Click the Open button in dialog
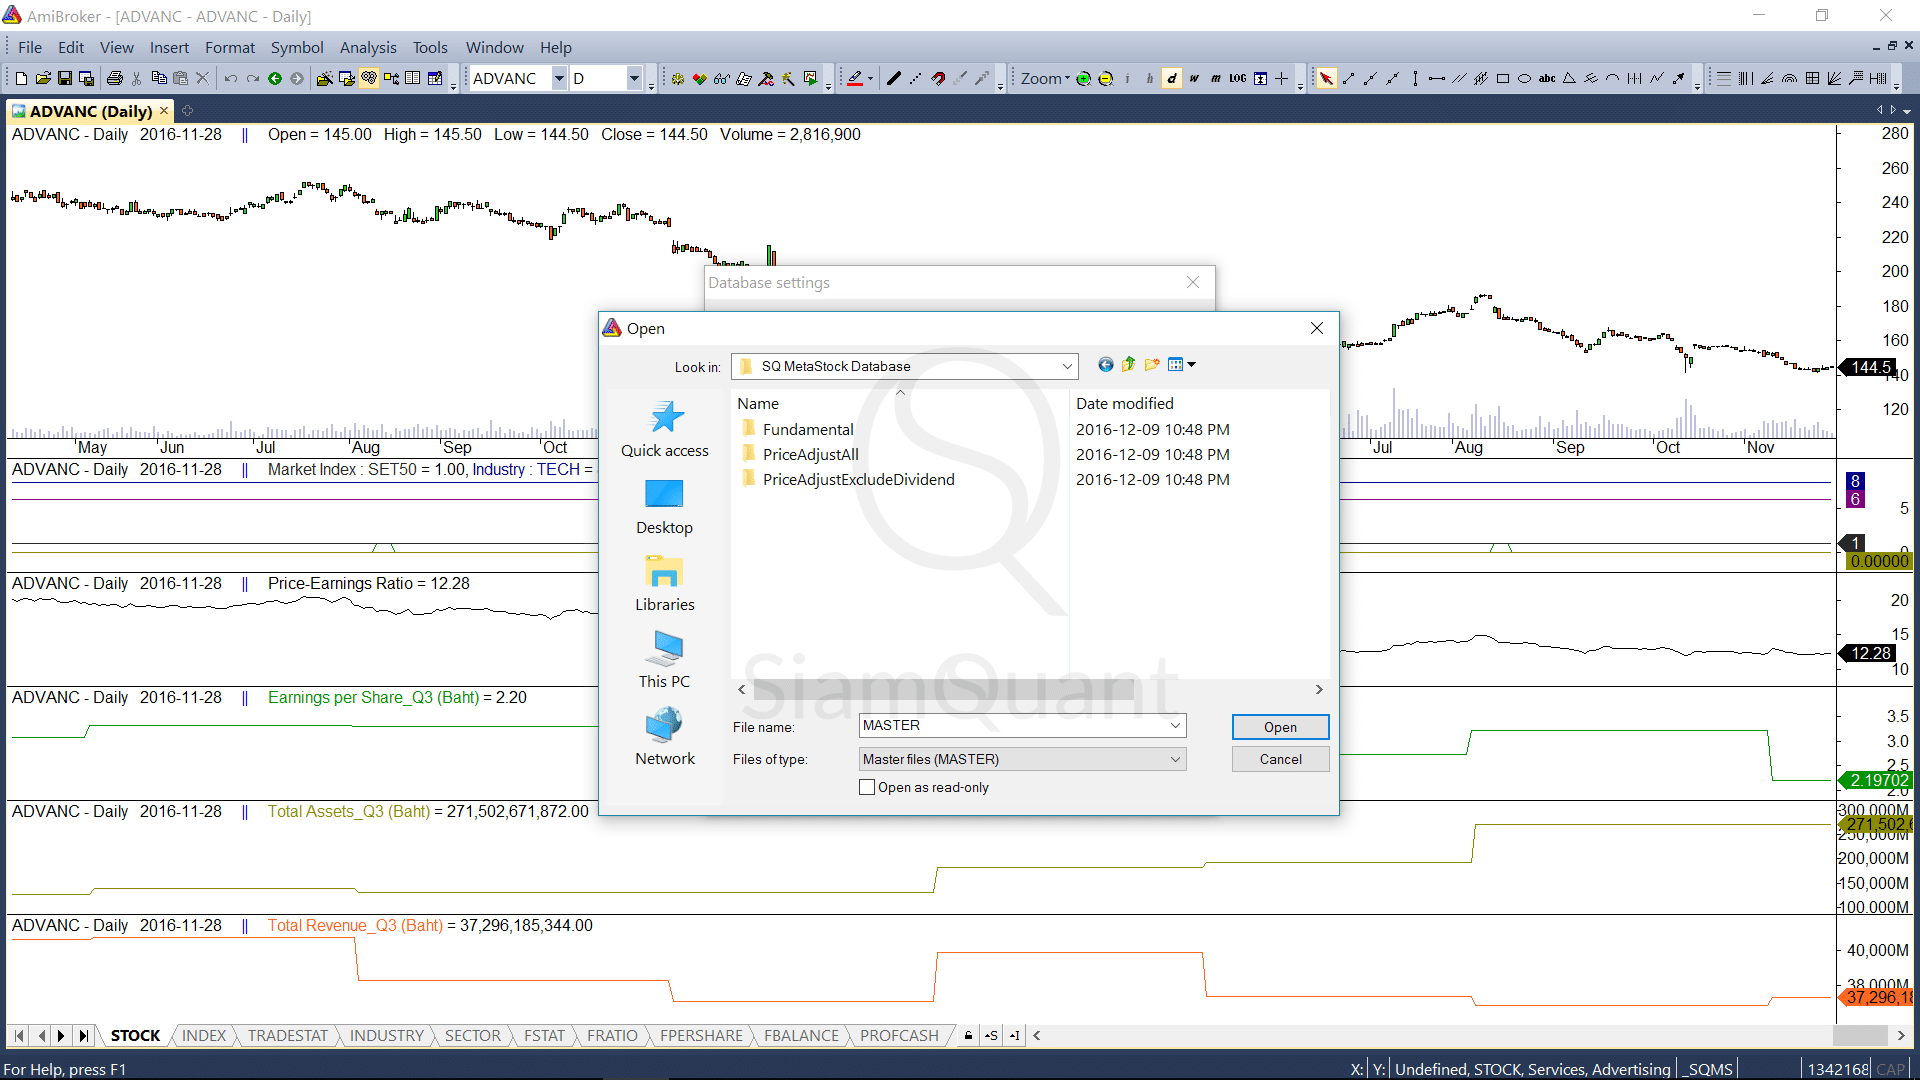The width and height of the screenshot is (1920, 1080). click(1279, 727)
